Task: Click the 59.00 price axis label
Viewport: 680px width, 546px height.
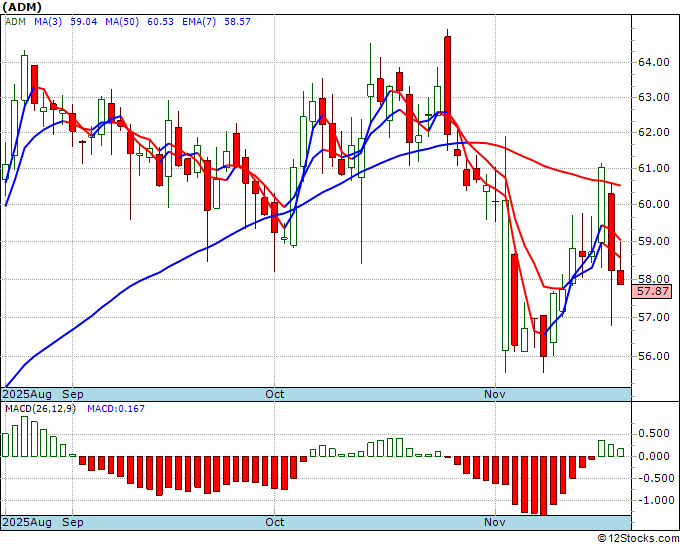Action: [654, 241]
